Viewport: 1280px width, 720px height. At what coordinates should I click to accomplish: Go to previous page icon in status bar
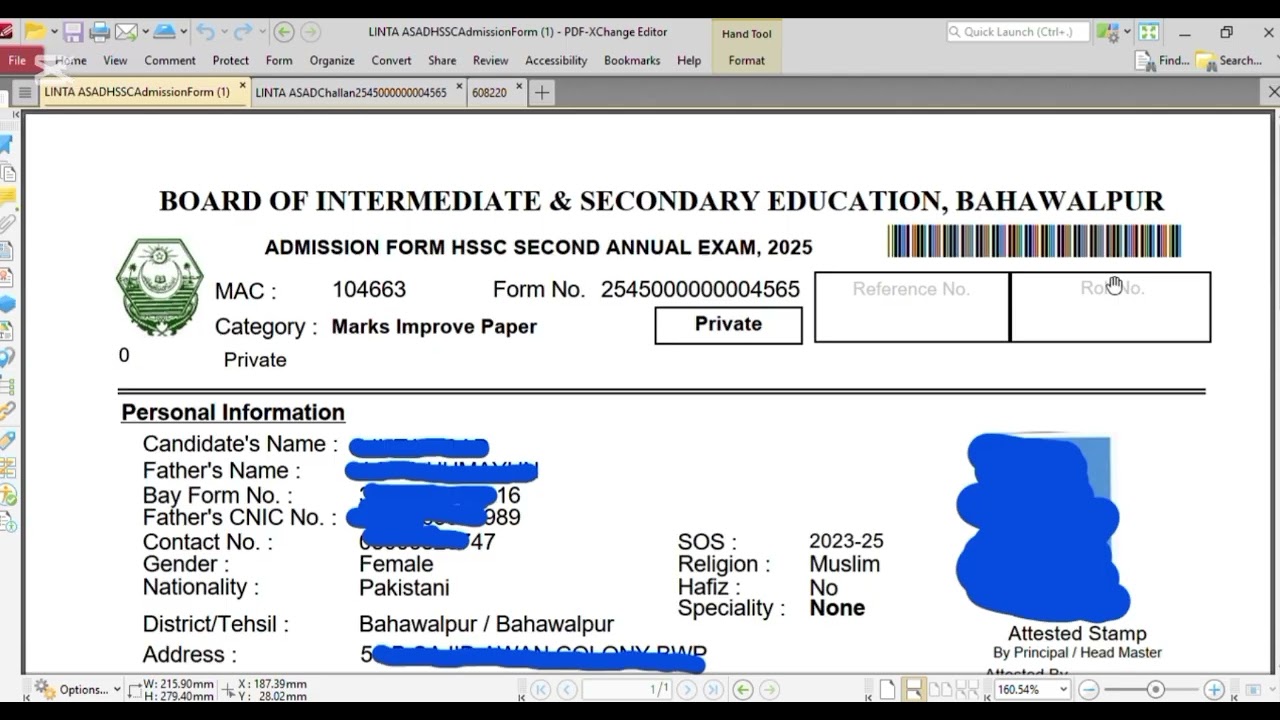tap(566, 689)
